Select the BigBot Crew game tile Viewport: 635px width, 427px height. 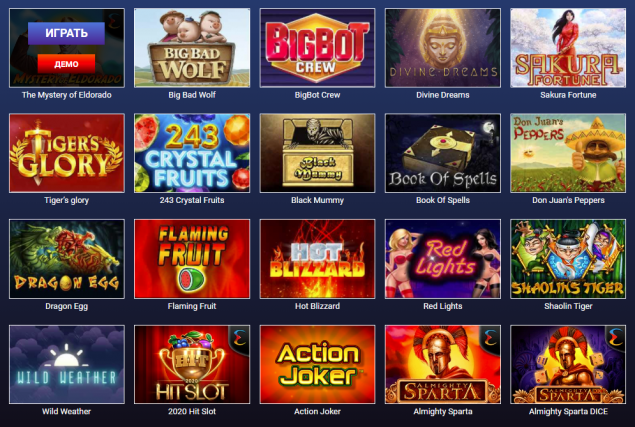318,48
